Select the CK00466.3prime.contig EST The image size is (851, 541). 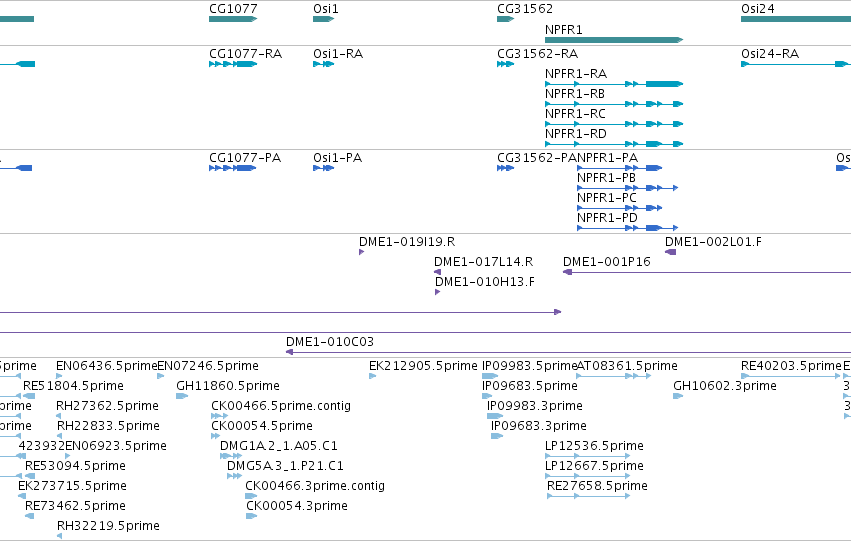[251, 497]
